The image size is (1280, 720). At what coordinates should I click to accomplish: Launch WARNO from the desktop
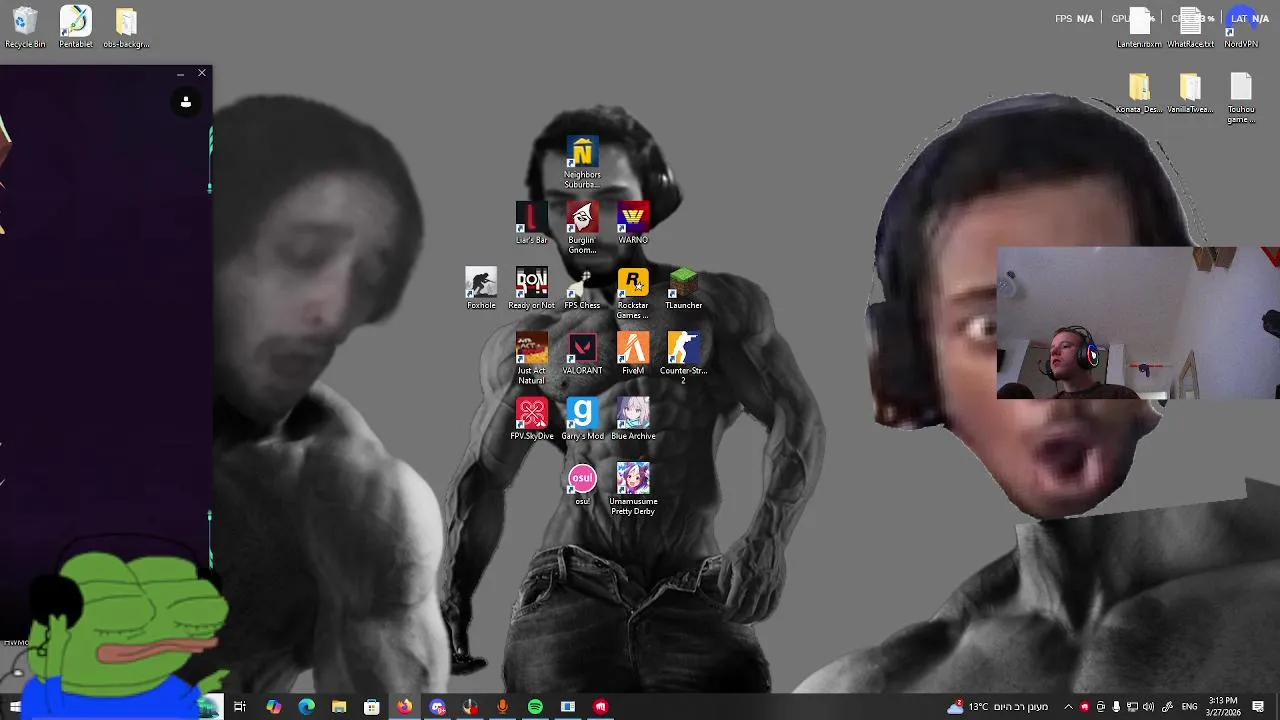(633, 222)
